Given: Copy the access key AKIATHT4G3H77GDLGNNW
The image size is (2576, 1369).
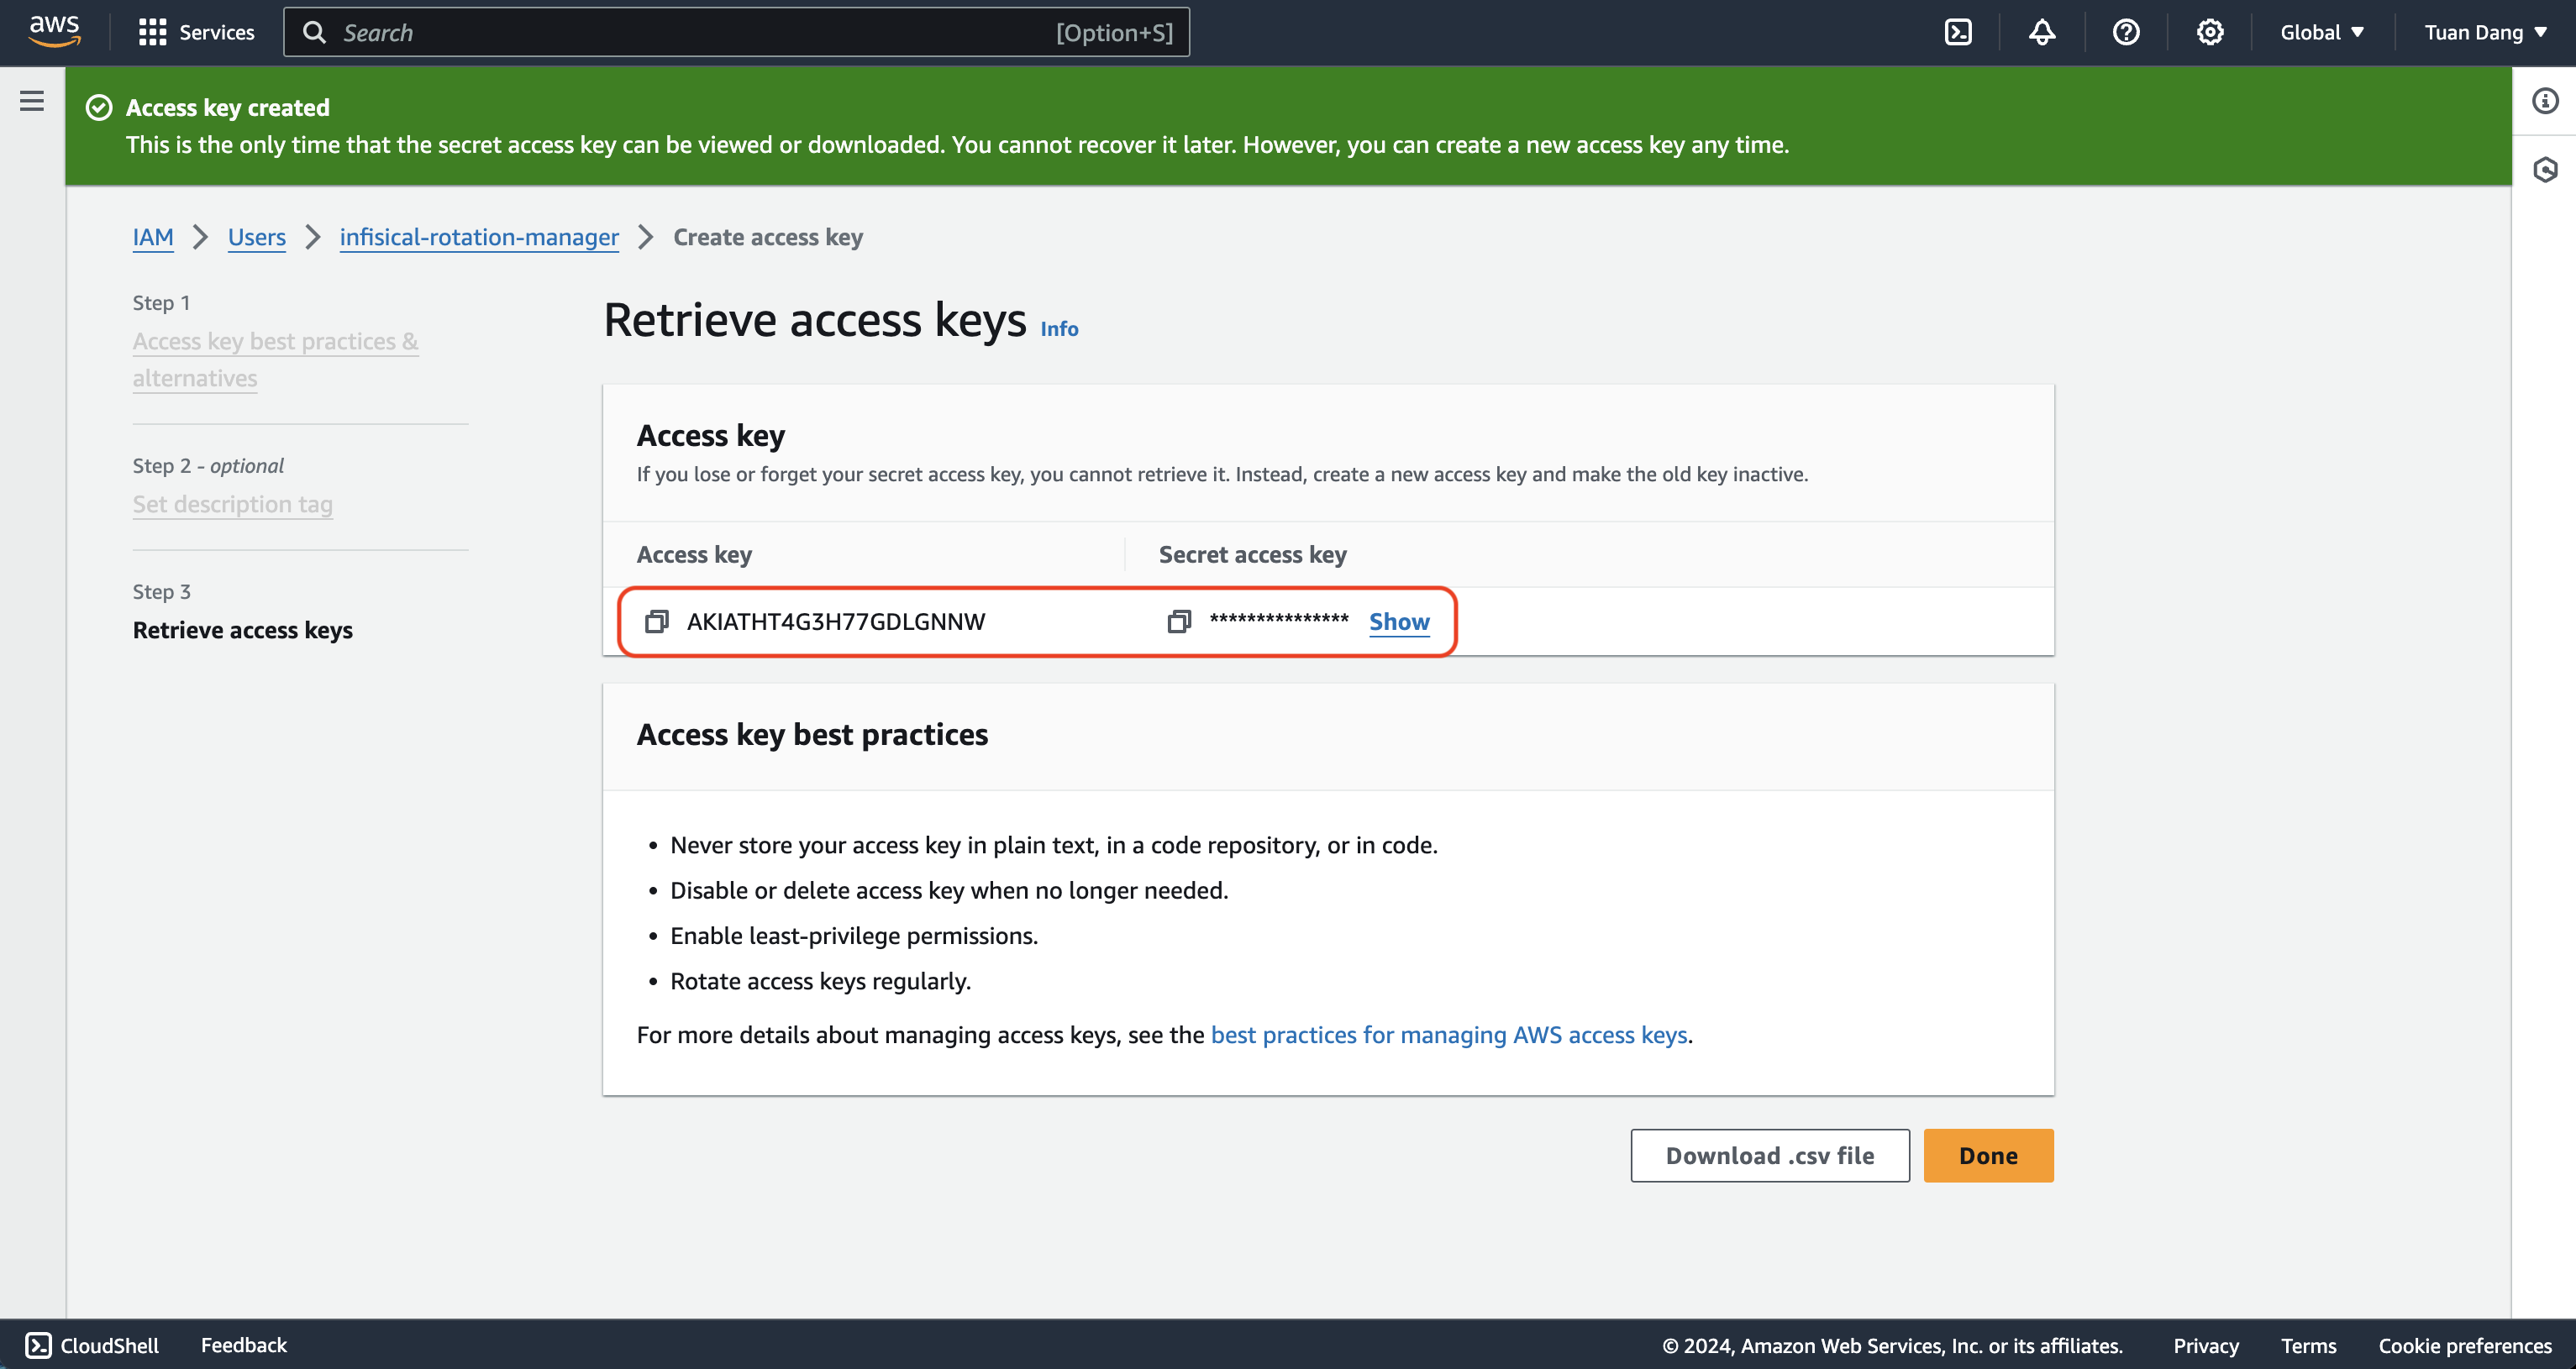Looking at the screenshot, I should tap(656, 621).
